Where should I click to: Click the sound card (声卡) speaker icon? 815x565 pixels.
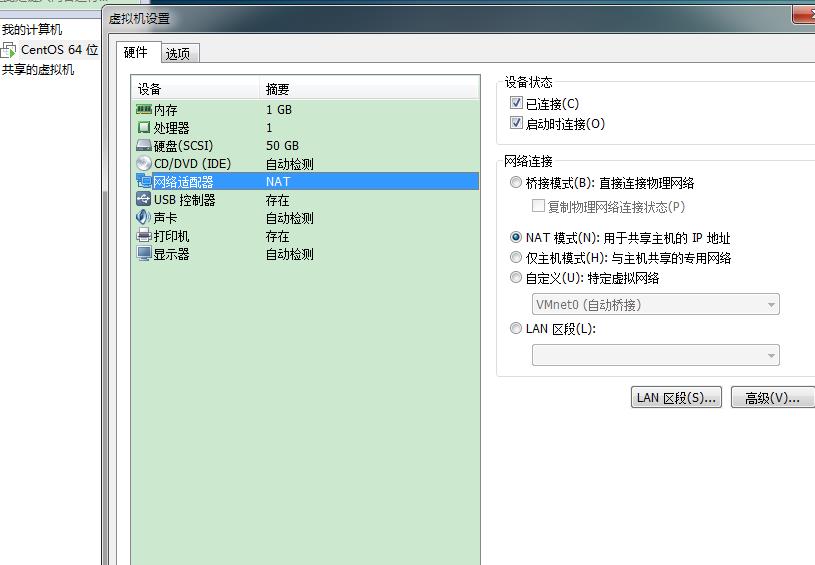(143, 217)
